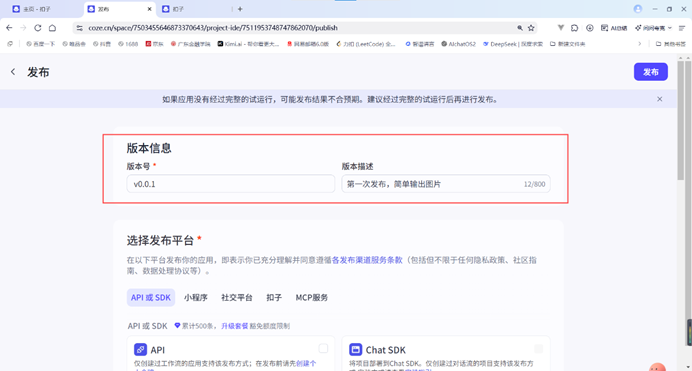Click the 升级套餐 upgrade link
692x371 pixels.
point(234,326)
